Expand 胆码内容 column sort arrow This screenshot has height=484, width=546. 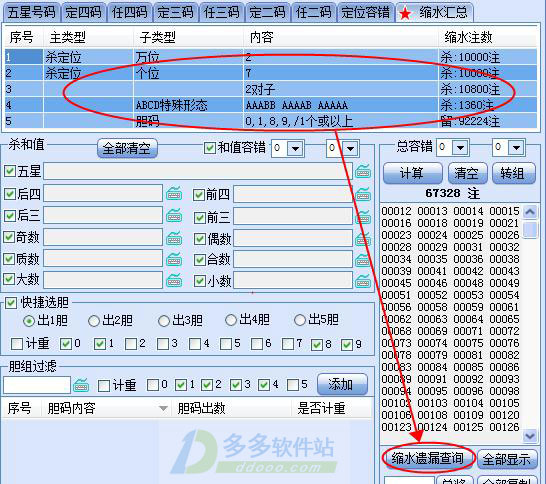click(x=163, y=408)
